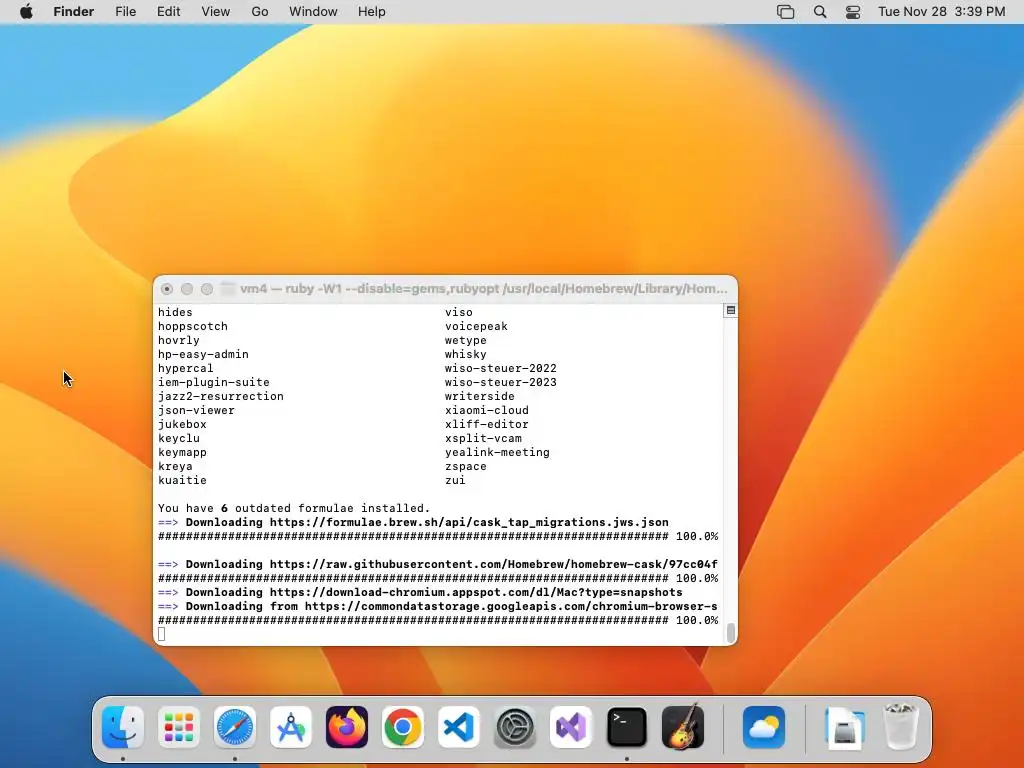Click the Terminal vertical scrollbar thumb
The height and width of the screenshot is (768, 1024).
click(x=731, y=632)
